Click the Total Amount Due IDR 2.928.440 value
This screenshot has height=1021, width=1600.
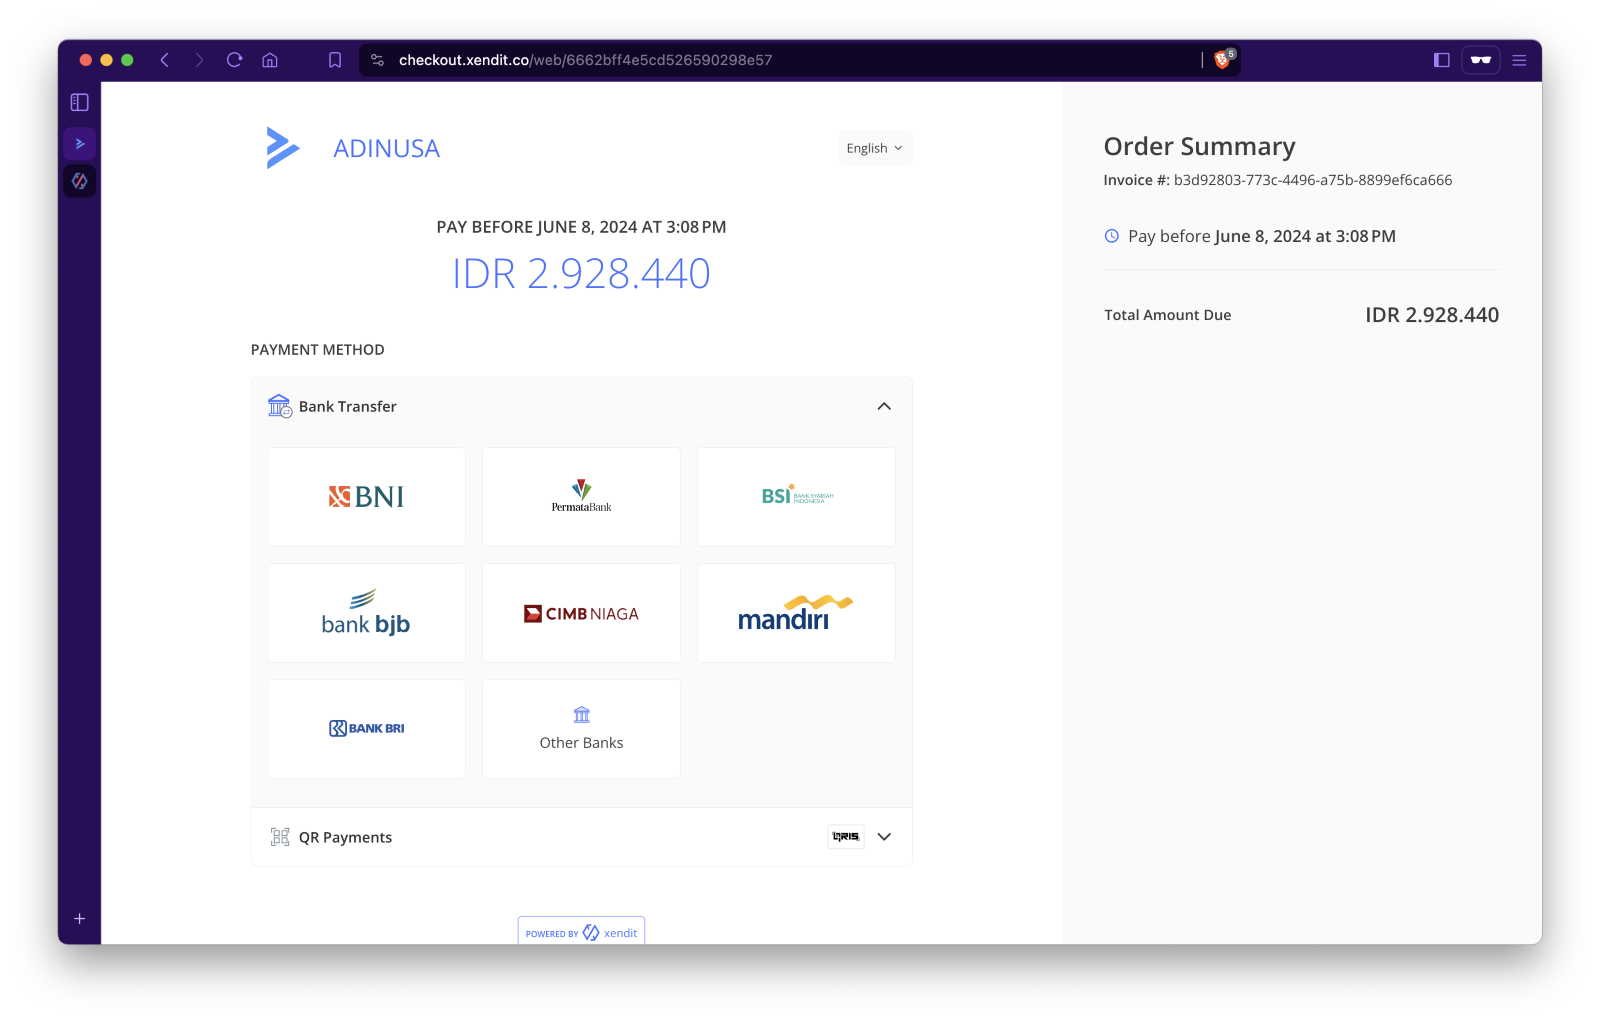point(1432,315)
